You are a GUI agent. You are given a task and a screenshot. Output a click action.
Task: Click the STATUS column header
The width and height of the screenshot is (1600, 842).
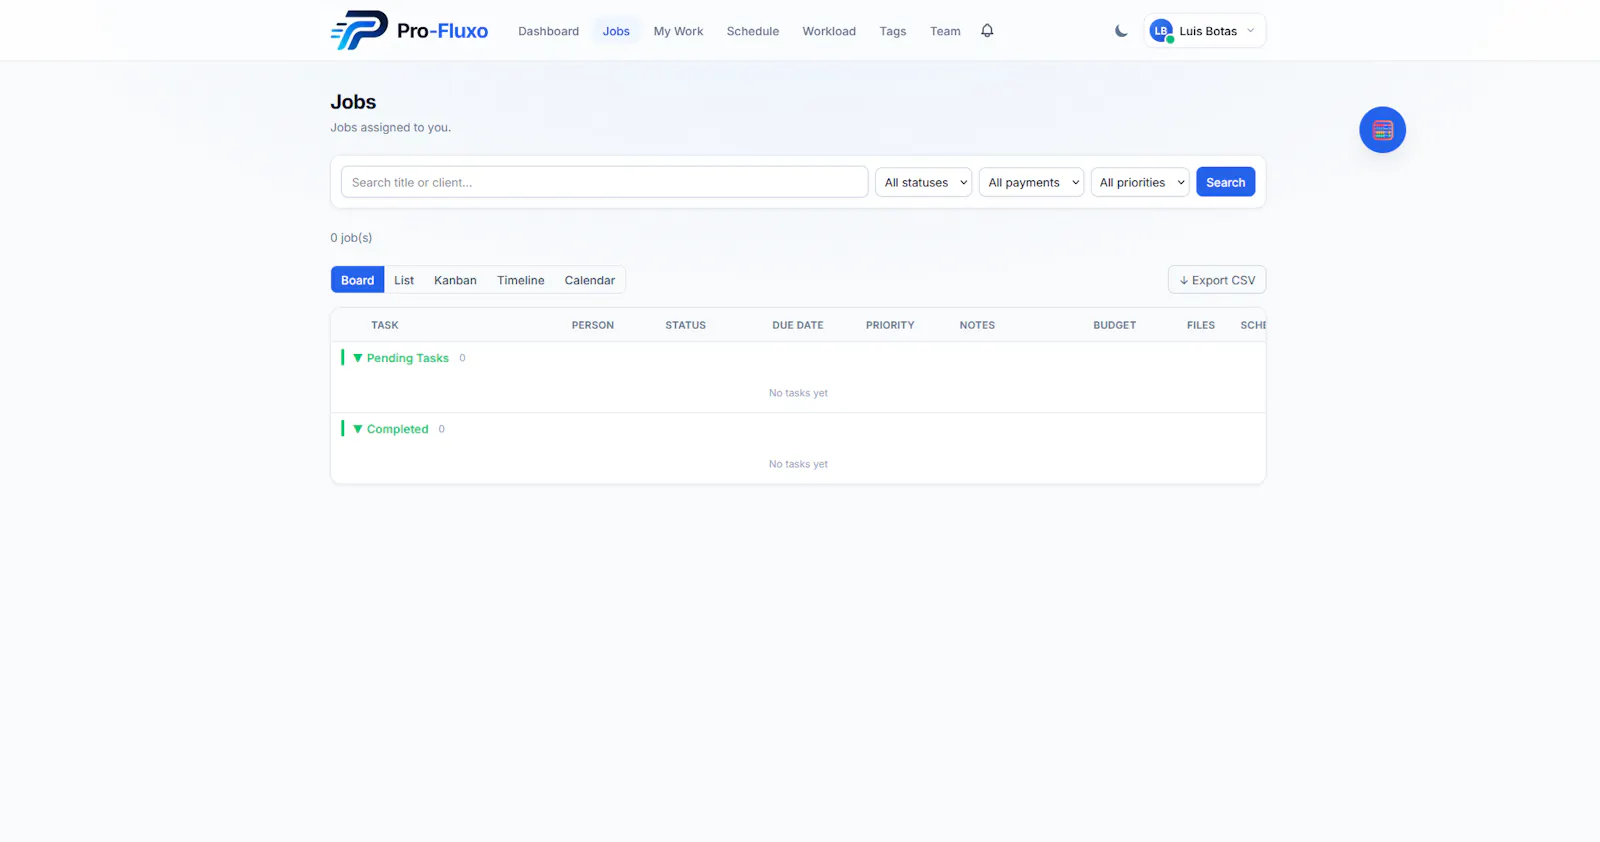pos(686,325)
